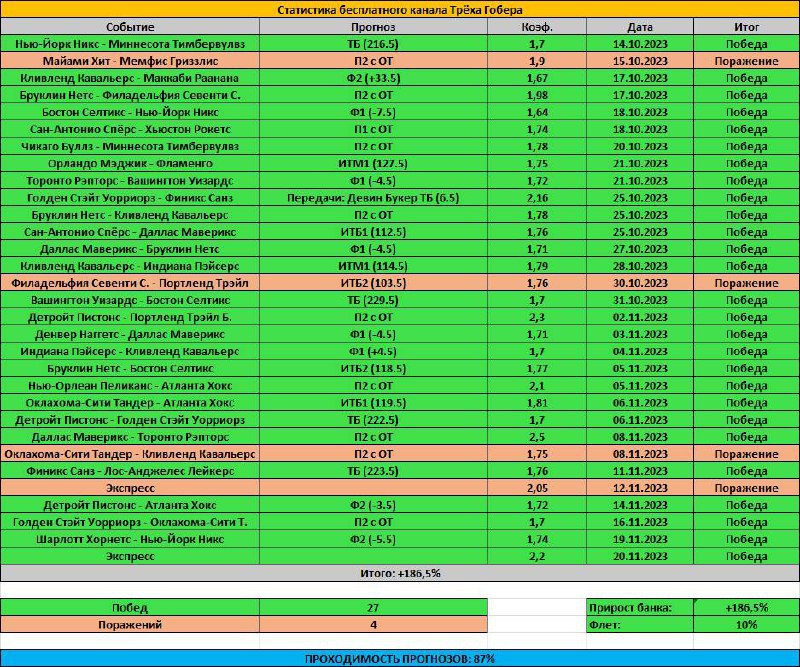The height and width of the screenshot is (667, 800).
Task: Select the date cell "27.10.2023"
Action: (640, 249)
